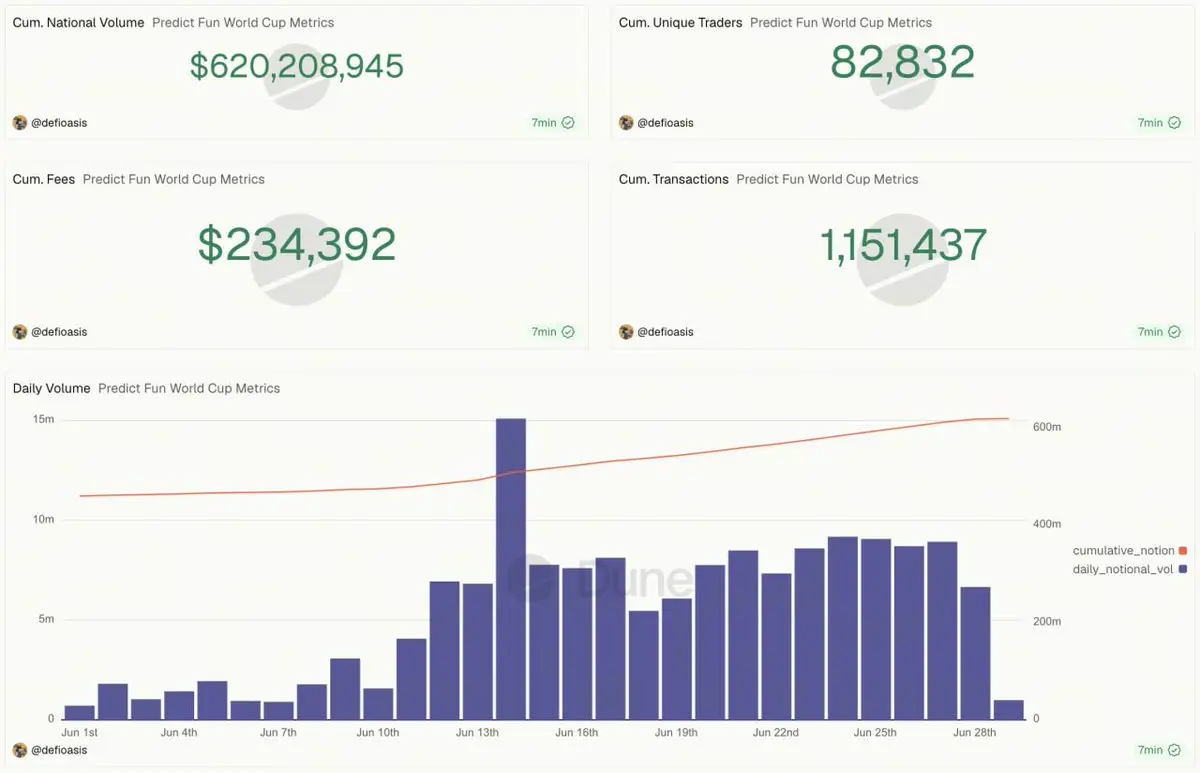Image resolution: width=1200 pixels, height=773 pixels.
Task: Click the 600m right axis label
Action: (x=1046, y=427)
